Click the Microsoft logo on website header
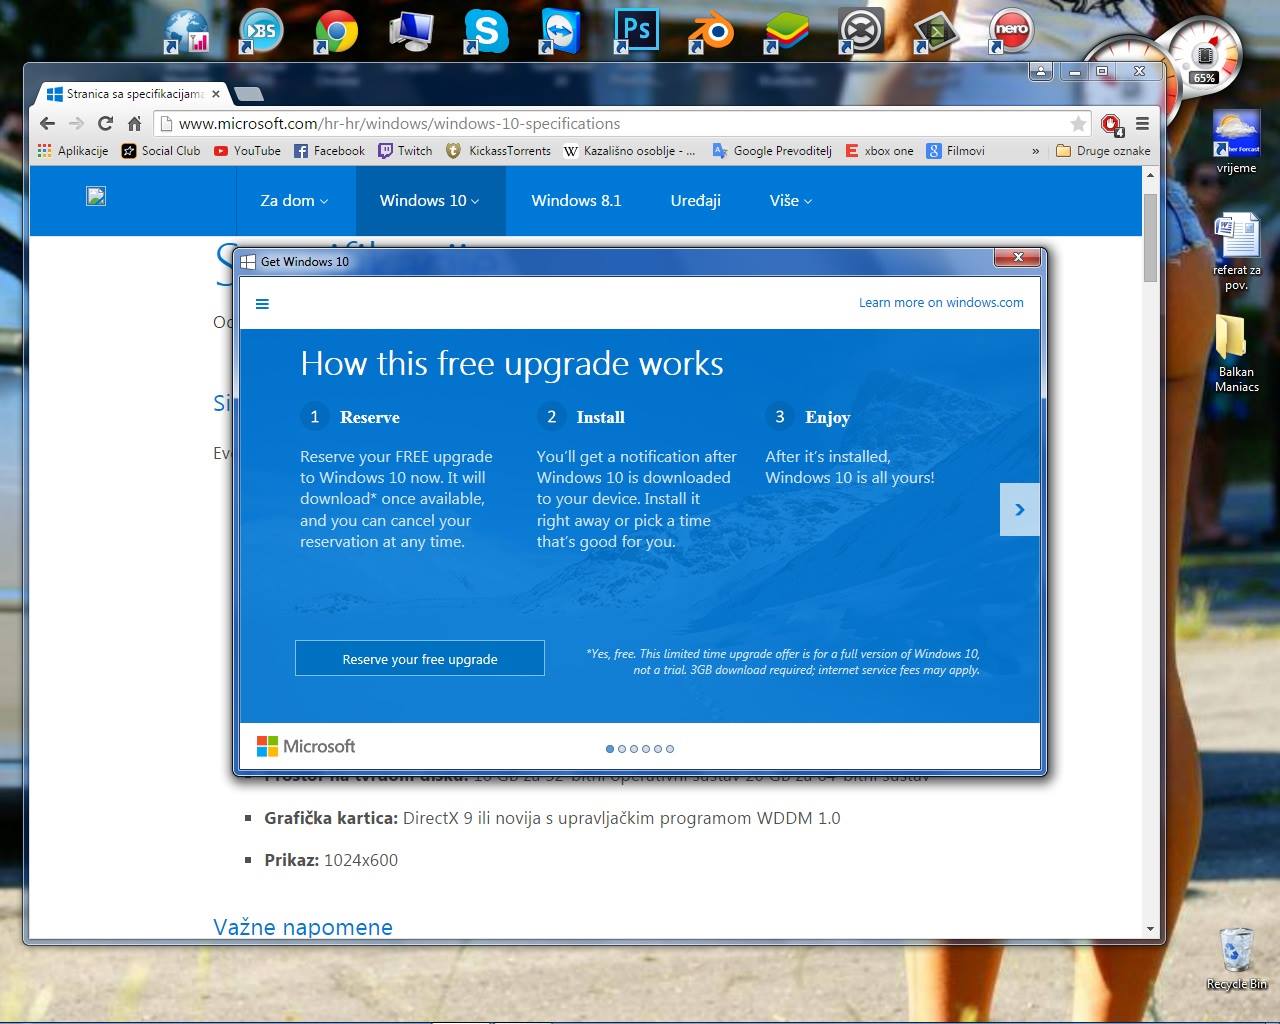Screen dimensions: 1280x1024 tap(96, 196)
